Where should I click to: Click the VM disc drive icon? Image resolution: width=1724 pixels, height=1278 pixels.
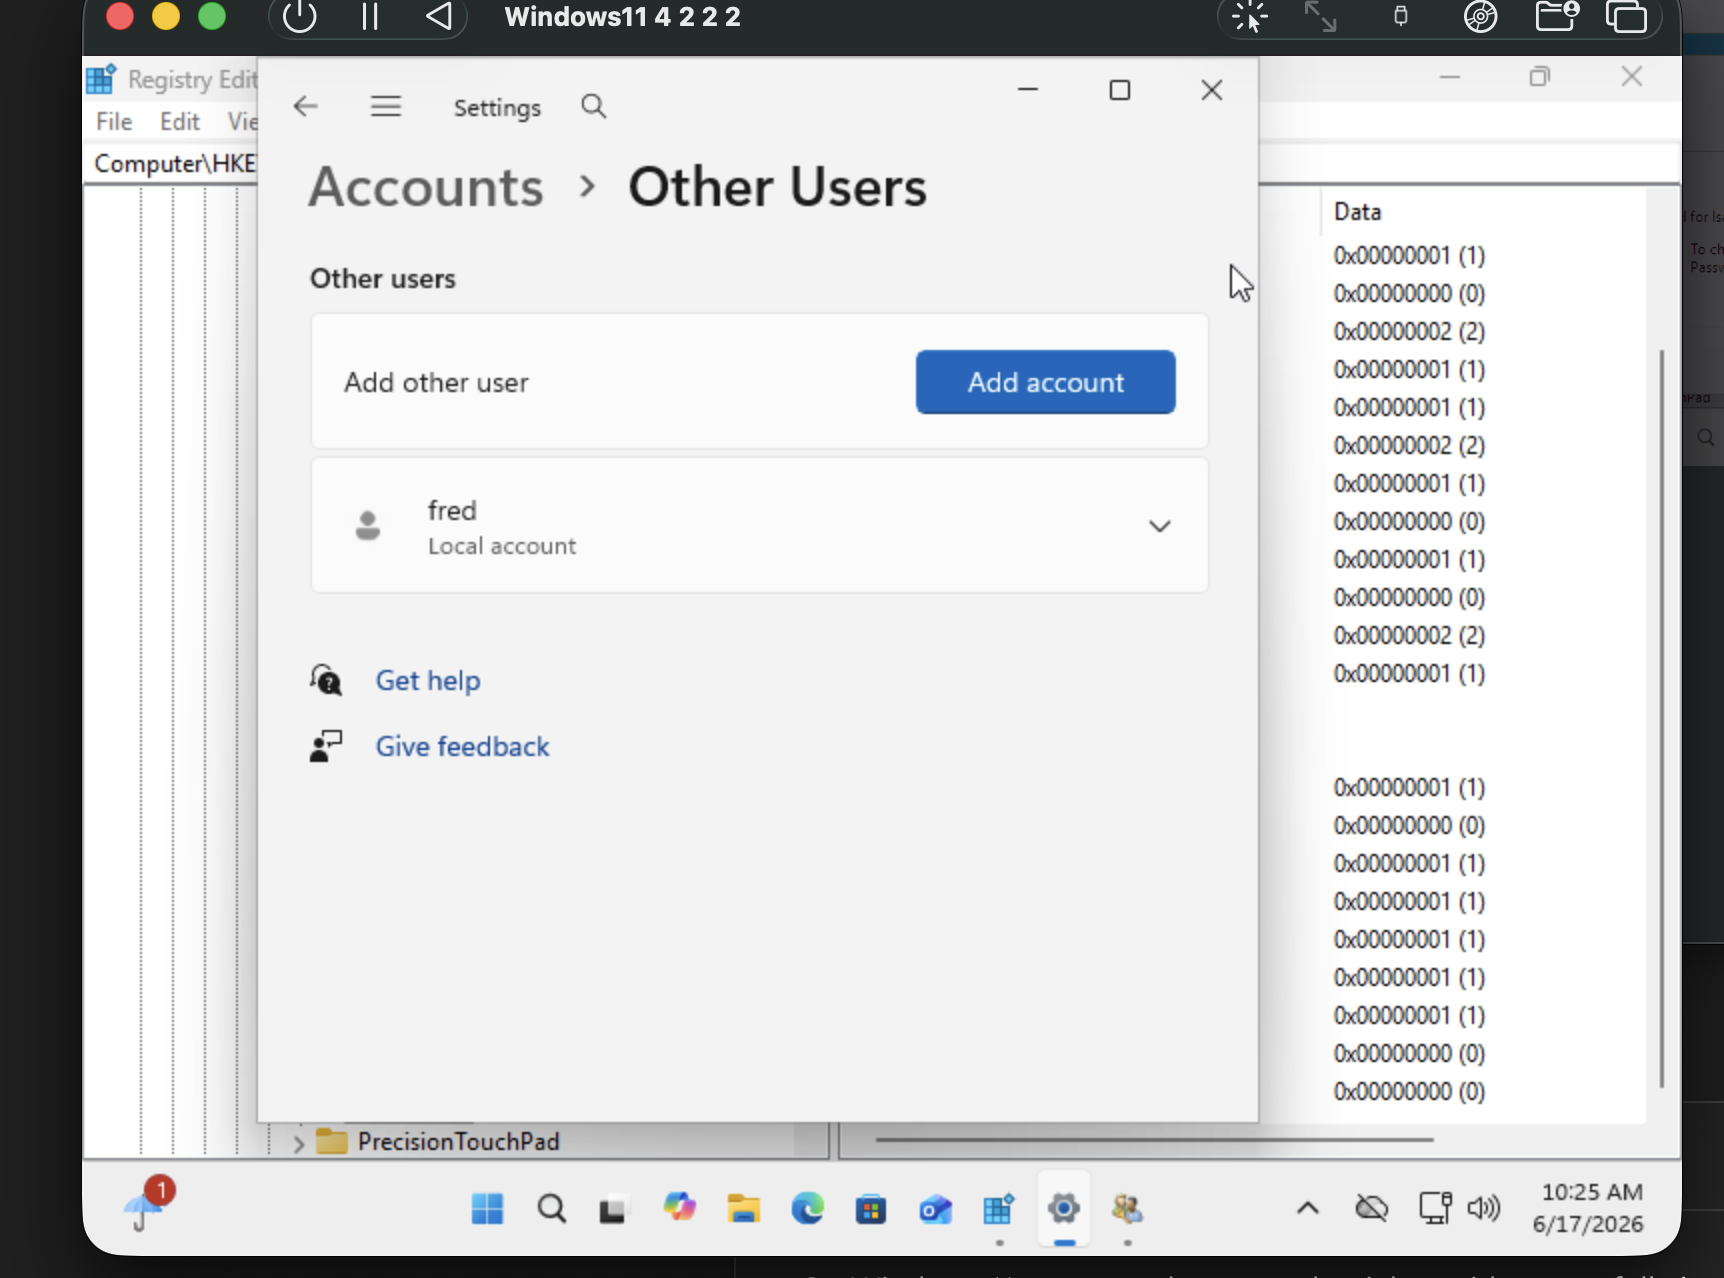point(1480,16)
